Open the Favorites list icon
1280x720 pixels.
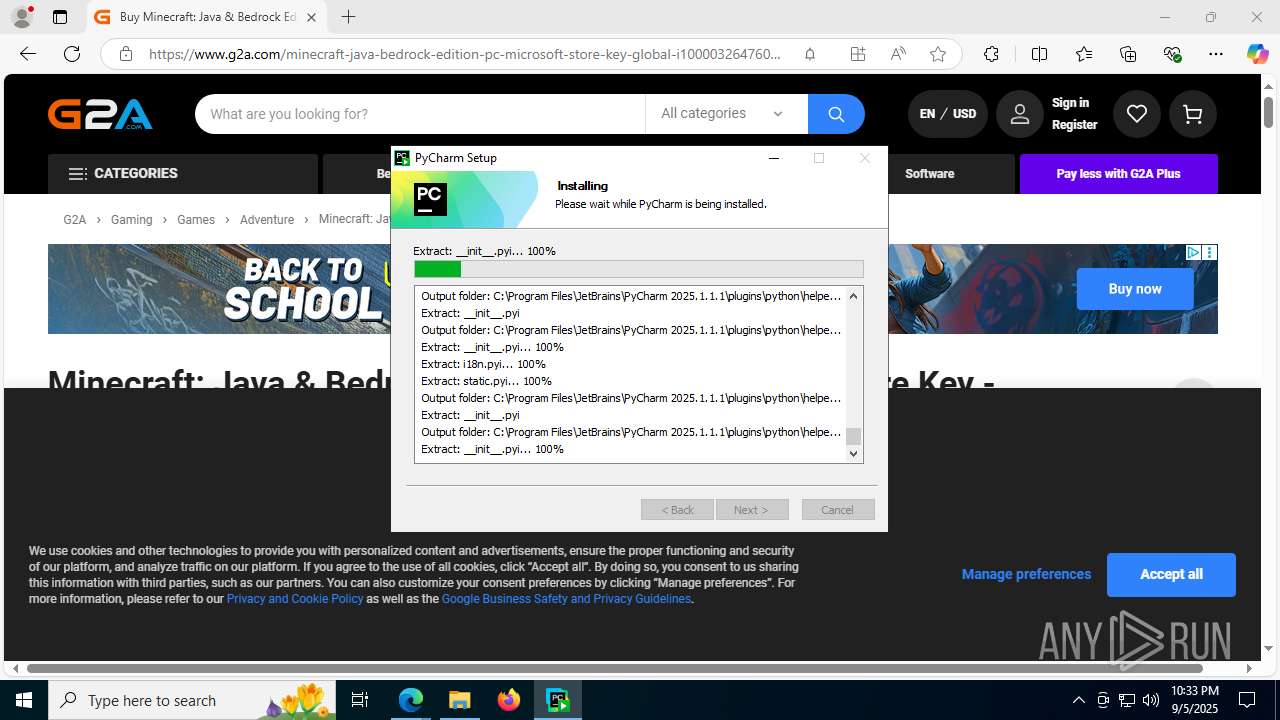pos(1084,54)
